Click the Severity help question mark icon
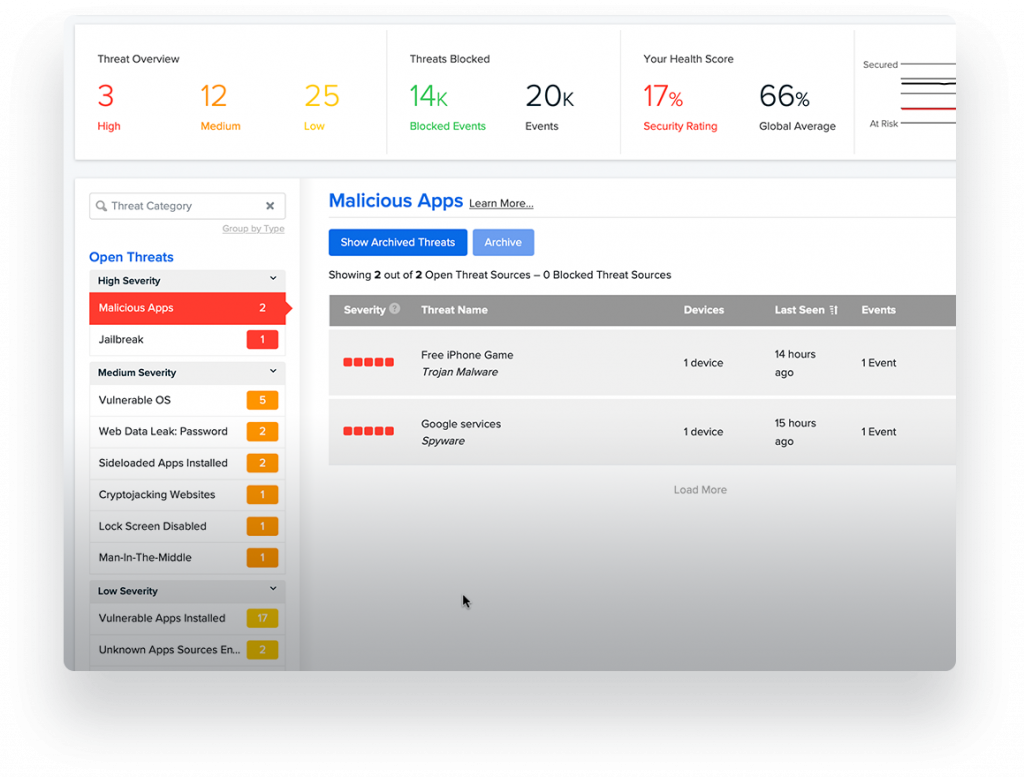 coord(394,309)
